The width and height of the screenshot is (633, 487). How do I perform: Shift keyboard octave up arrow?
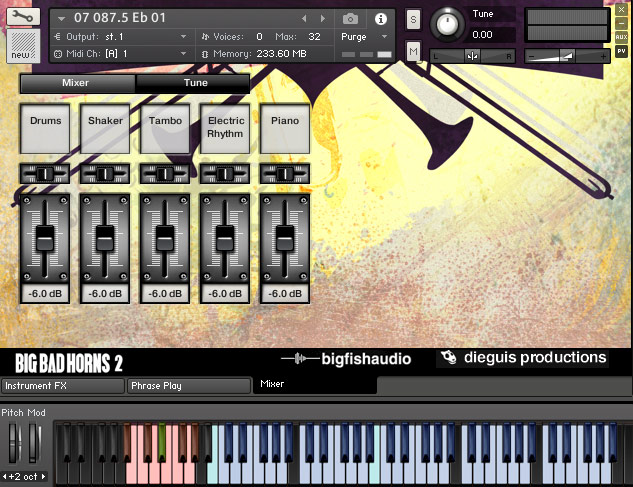click(43, 477)
